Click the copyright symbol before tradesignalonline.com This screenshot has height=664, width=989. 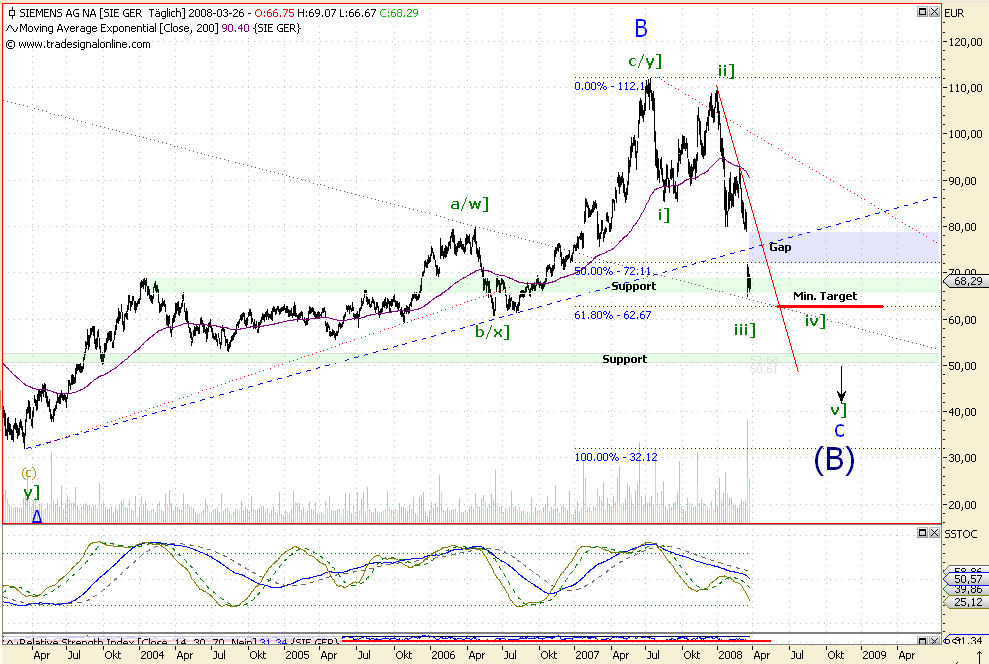pyautogui.click(x=9, y=43)
